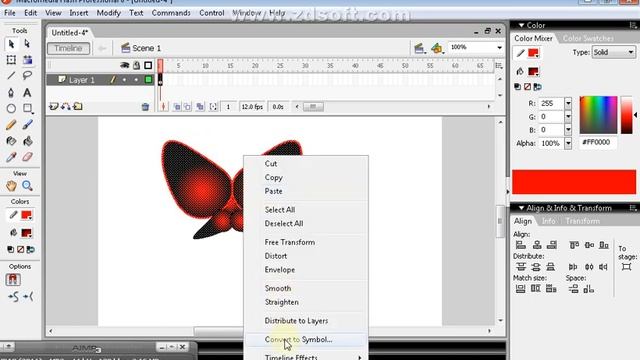Screen dimensions: 640x360
Task: Select the Brush tool
Action: 27,125
